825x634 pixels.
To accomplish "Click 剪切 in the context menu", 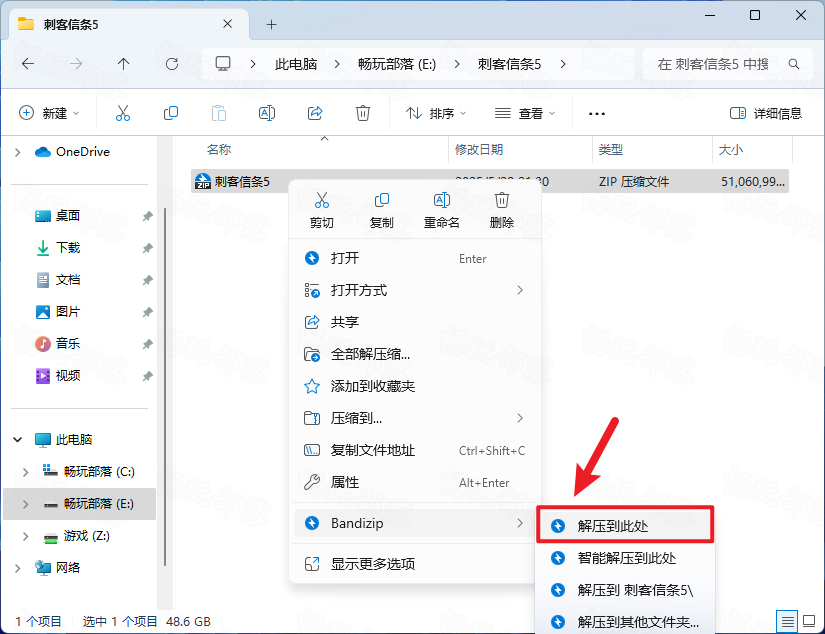I will 321,210.
